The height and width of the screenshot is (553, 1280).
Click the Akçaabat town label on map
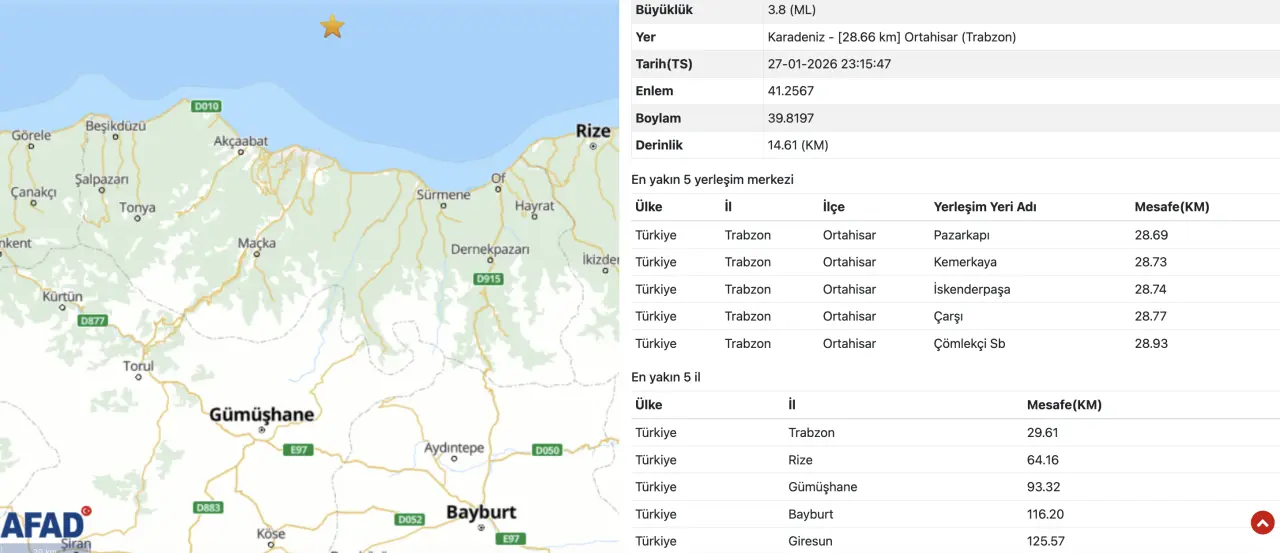point(241,141)
